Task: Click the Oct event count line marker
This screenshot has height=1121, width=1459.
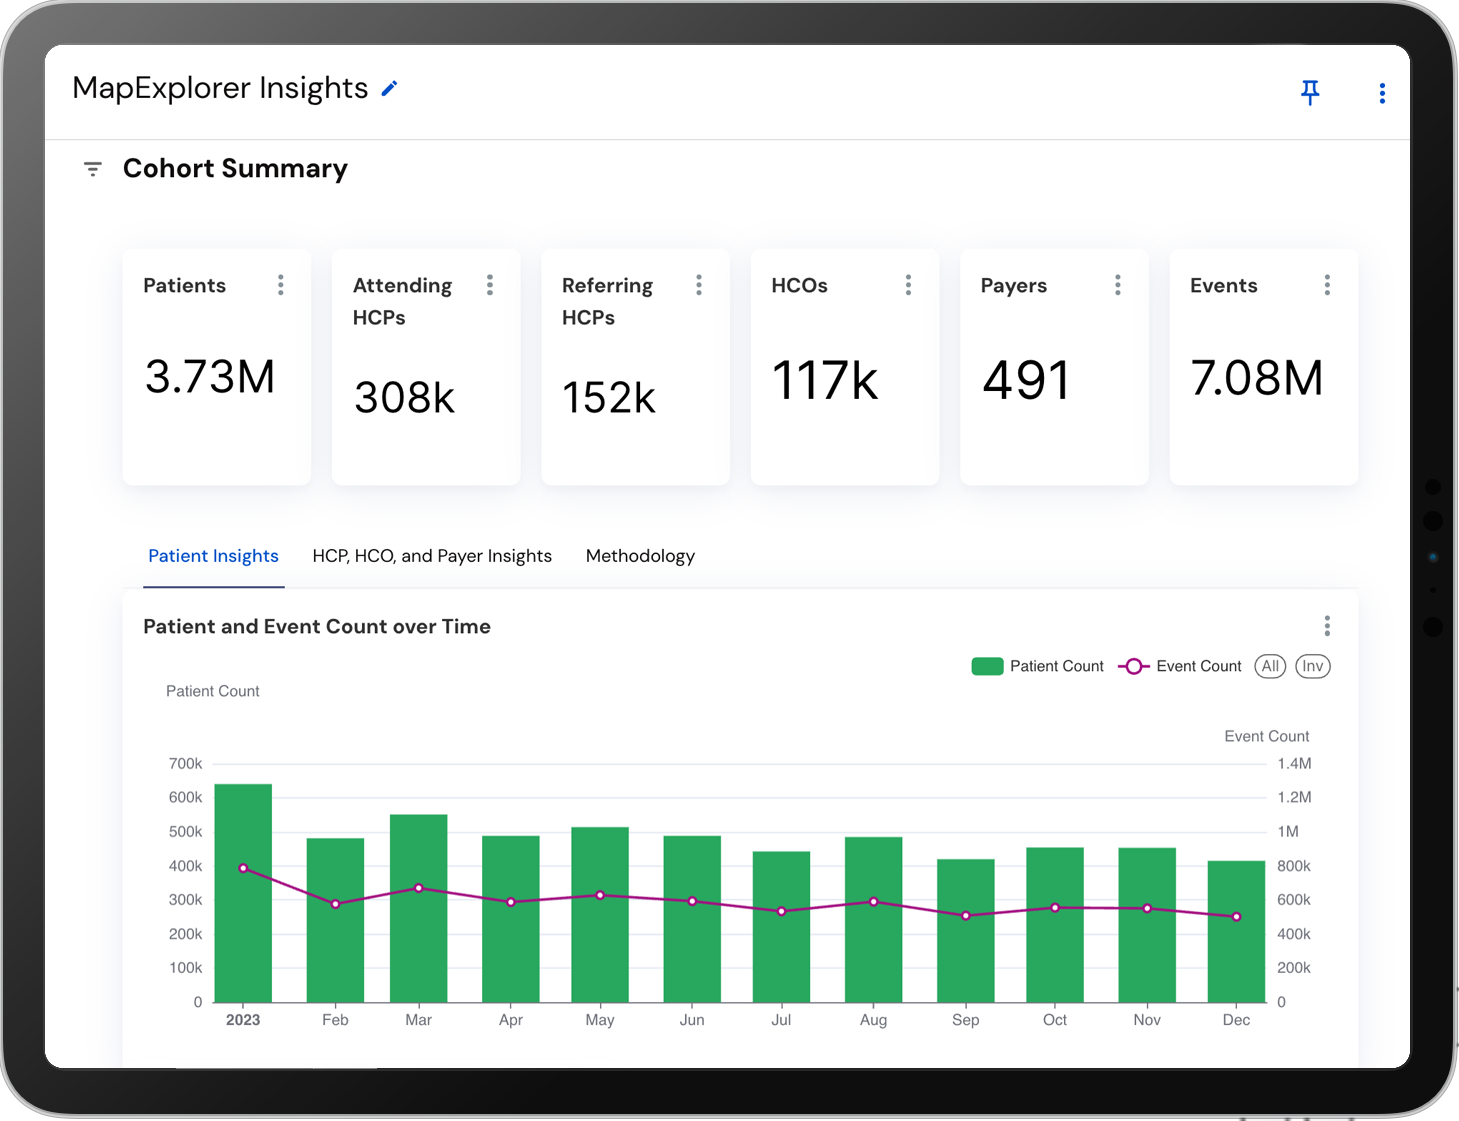Action: coord(1055,908)
